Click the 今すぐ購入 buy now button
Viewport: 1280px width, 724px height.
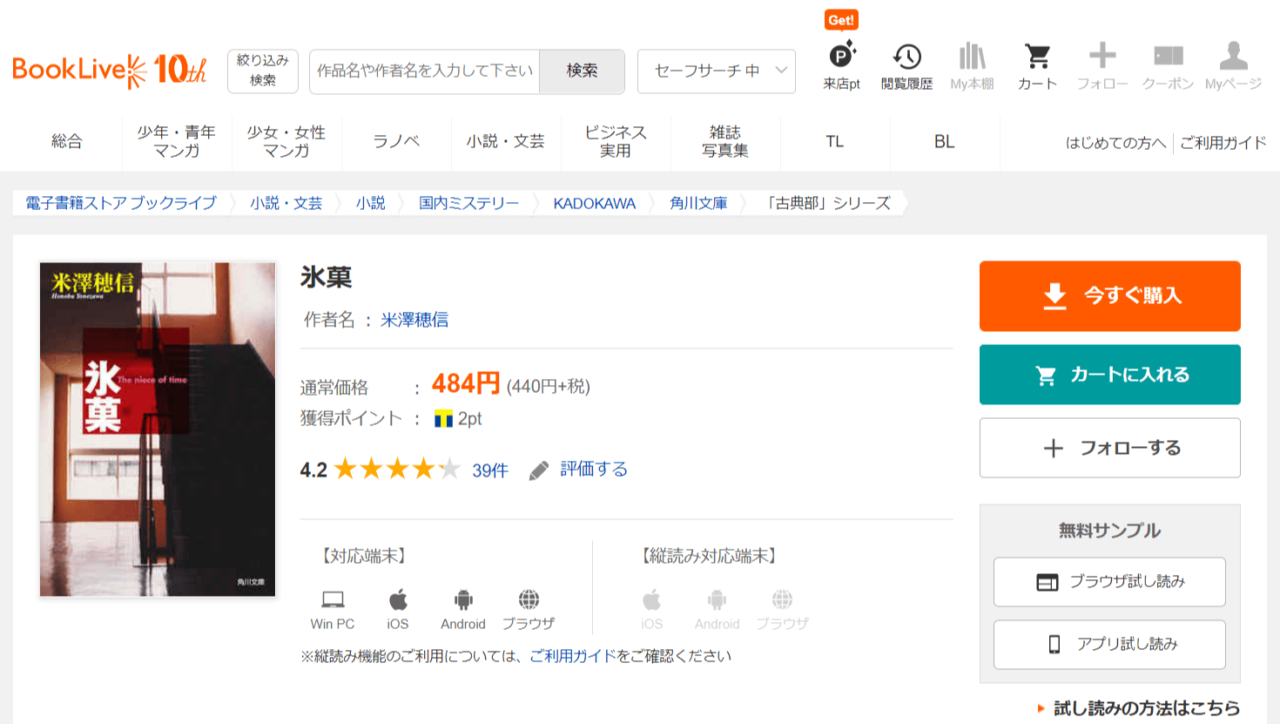1110,296
